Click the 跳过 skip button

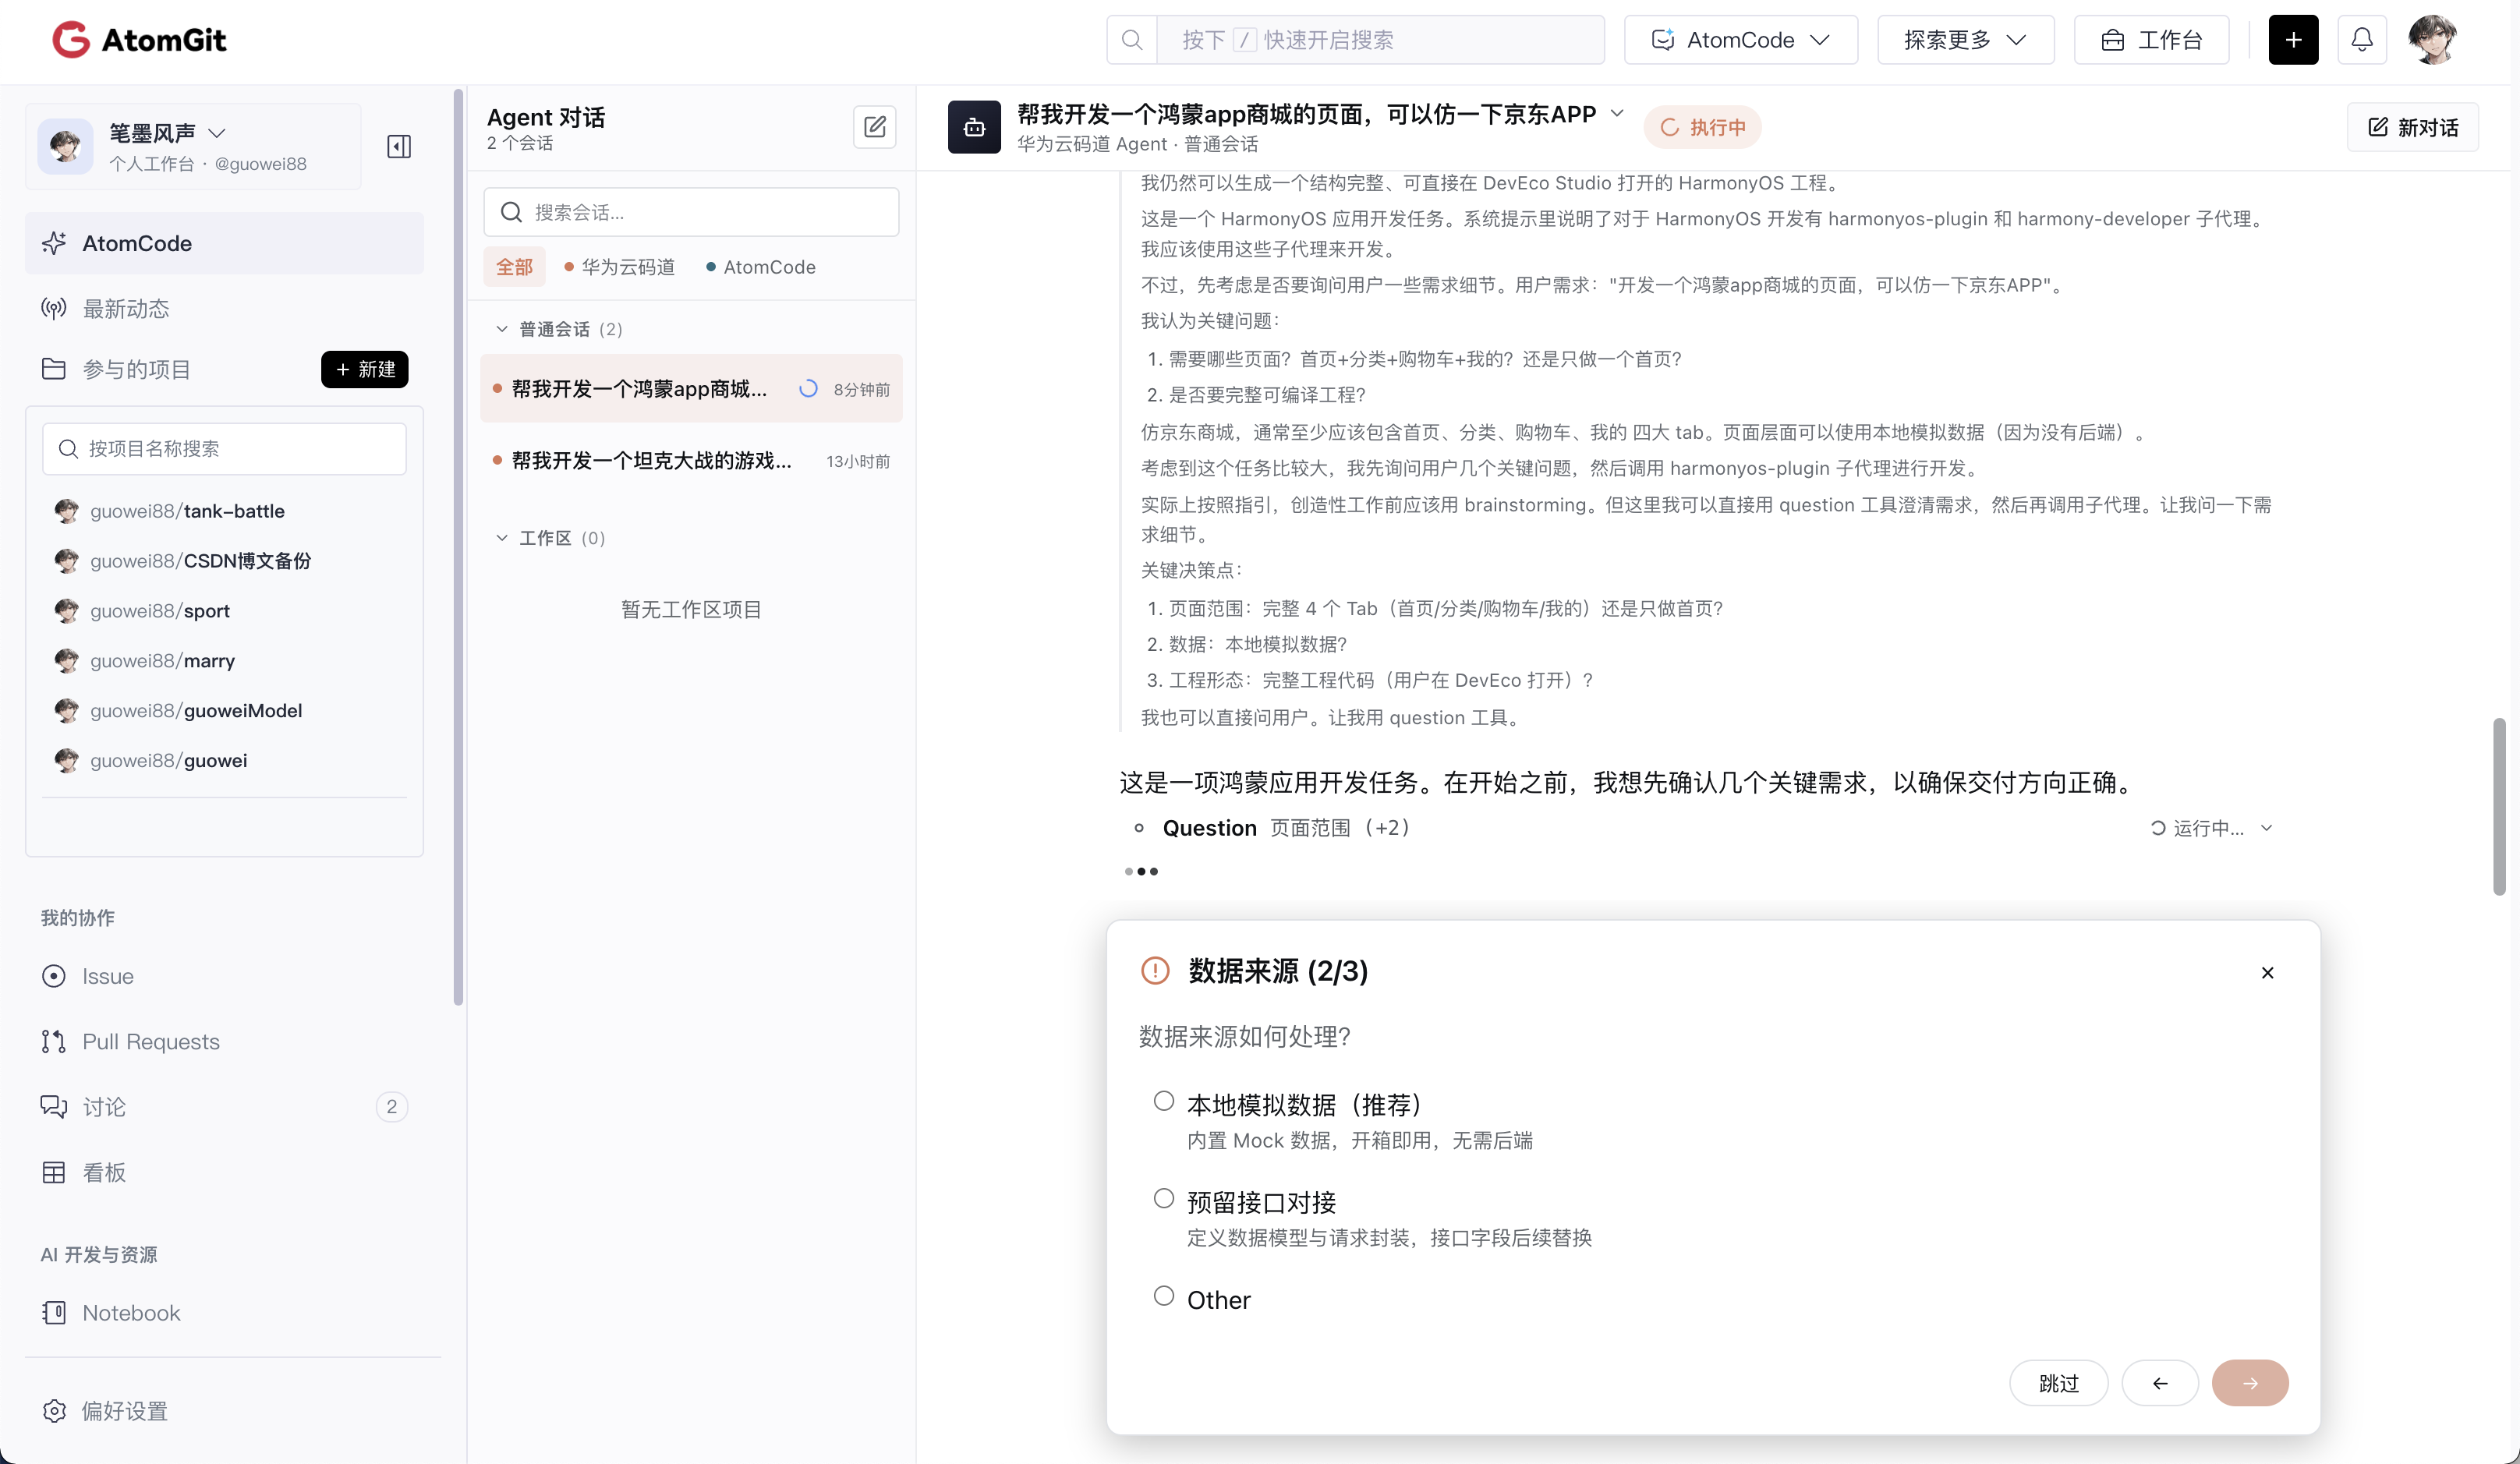pos(2058,1383)
